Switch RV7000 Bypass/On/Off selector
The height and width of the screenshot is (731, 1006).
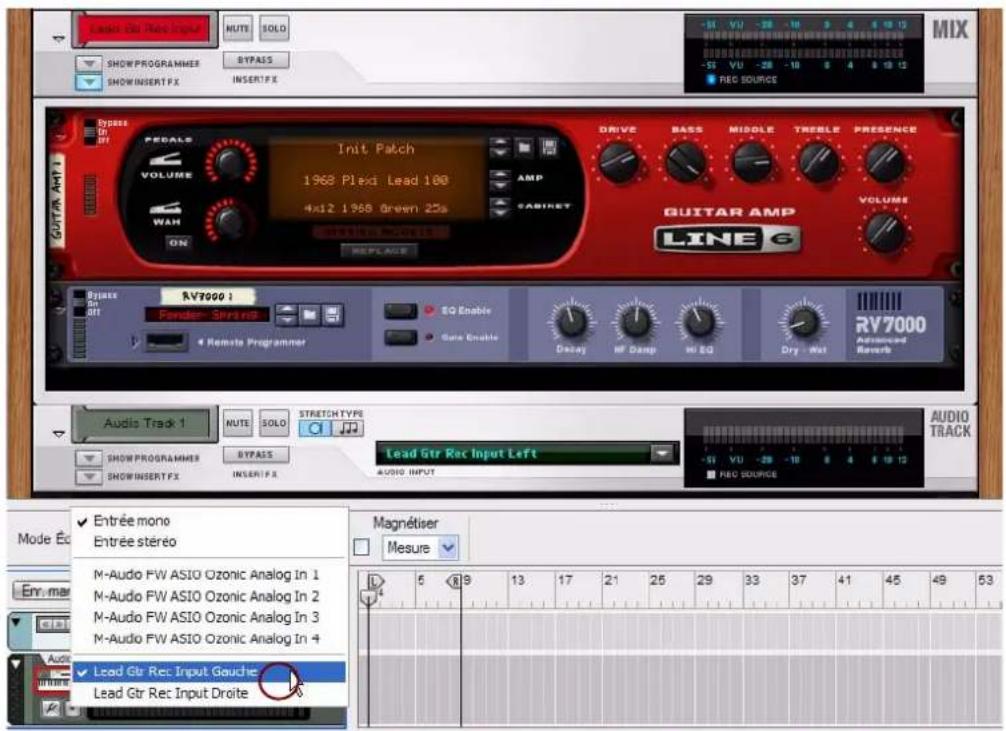tap(79, 304)
